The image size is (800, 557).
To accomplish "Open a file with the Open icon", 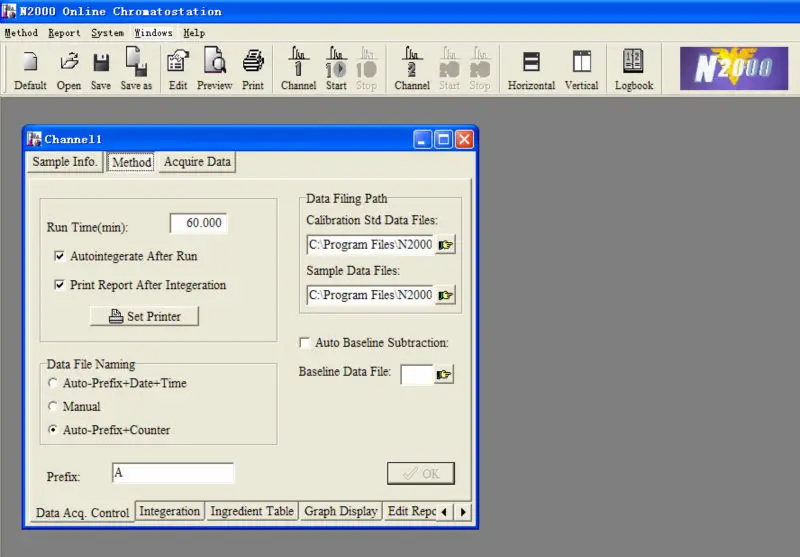I will [x=69, y=69].
